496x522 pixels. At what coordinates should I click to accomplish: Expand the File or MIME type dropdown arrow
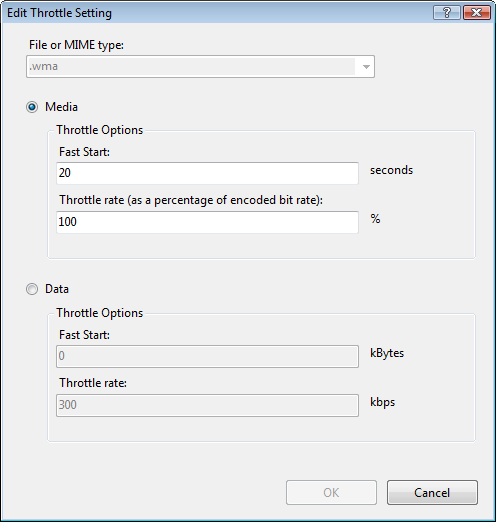click(x=366, y=67)
